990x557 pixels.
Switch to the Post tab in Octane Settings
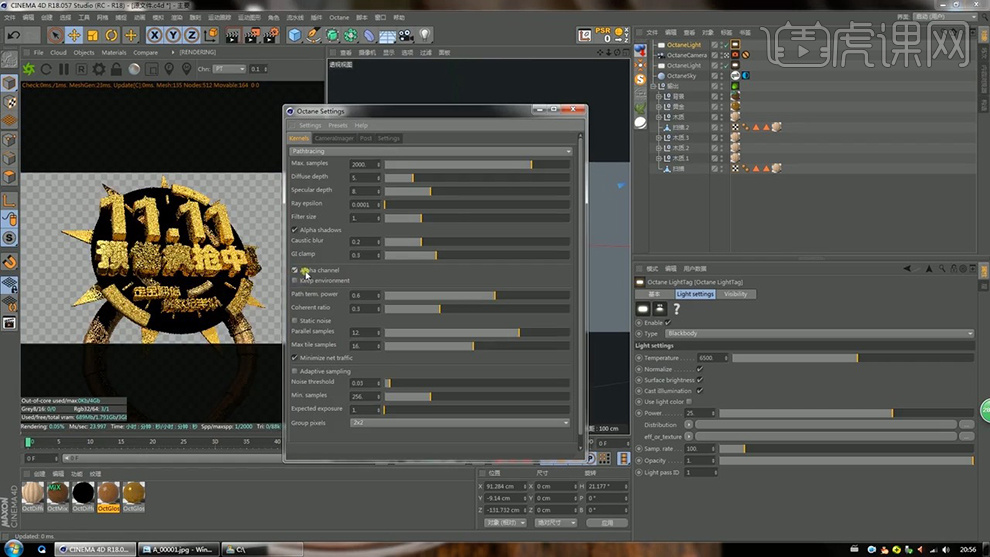tap(366, 138)
